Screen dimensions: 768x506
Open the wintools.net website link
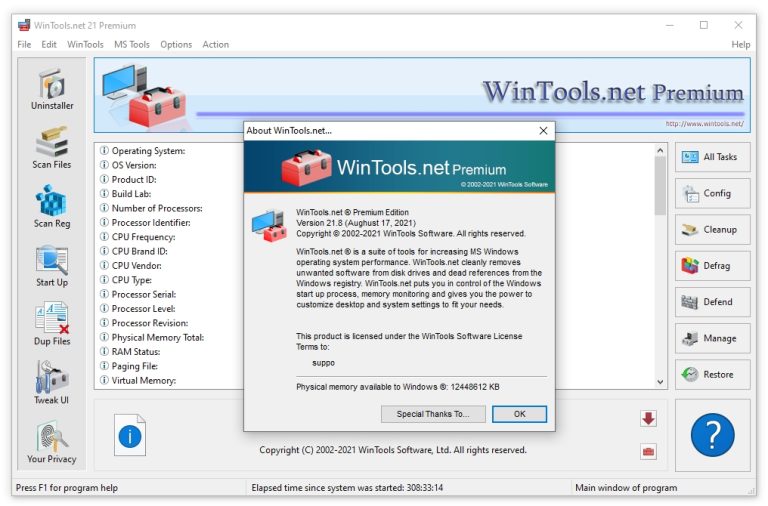click(704, 124)
